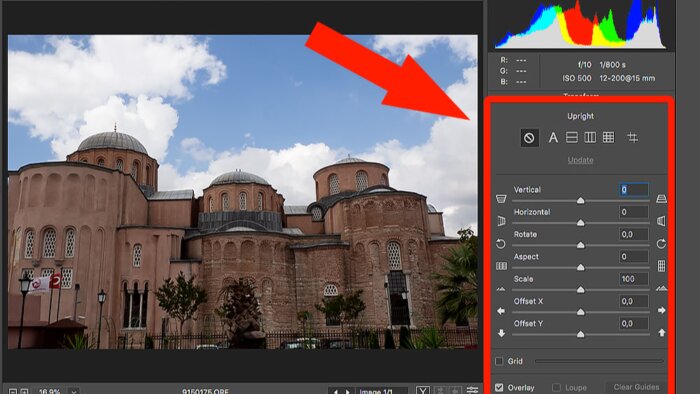The width and height of the screenshot is (700, 394).
Task: Click the Aspect slider handle
Action: pos(580,267)
